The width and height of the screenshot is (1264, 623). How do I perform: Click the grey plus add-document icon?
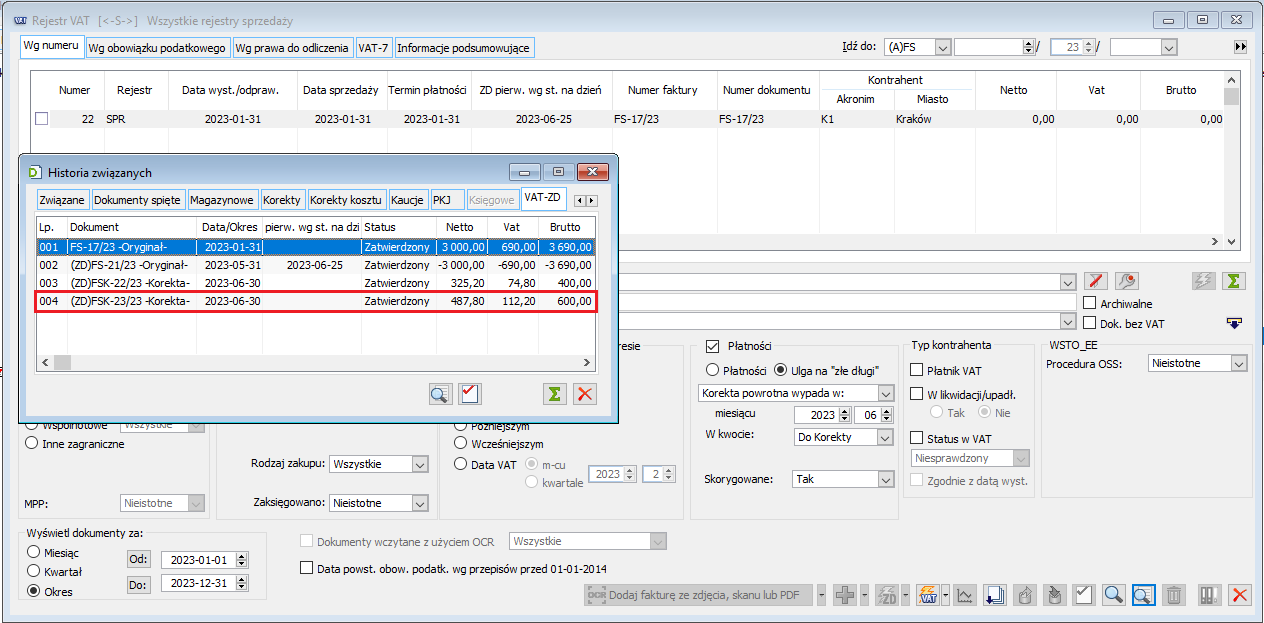point(845,595)
